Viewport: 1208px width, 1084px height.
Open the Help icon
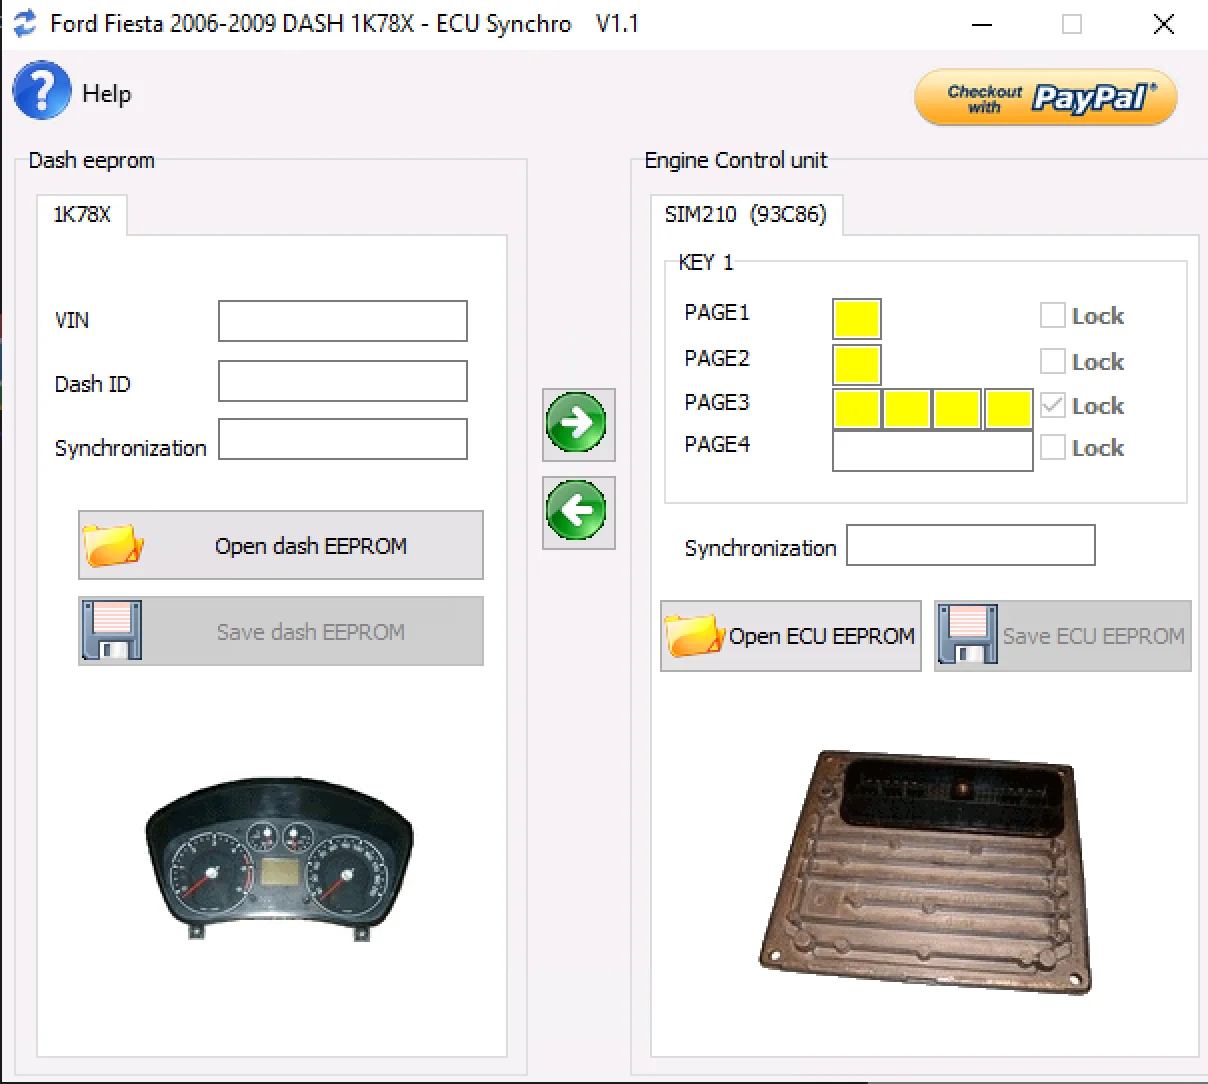tap(41, 91)
